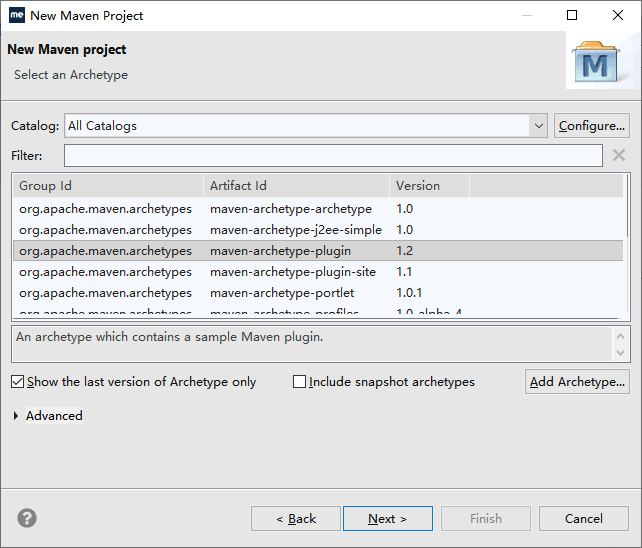
Task: Maximize the New Maven Project window
Action: [572, 15]
